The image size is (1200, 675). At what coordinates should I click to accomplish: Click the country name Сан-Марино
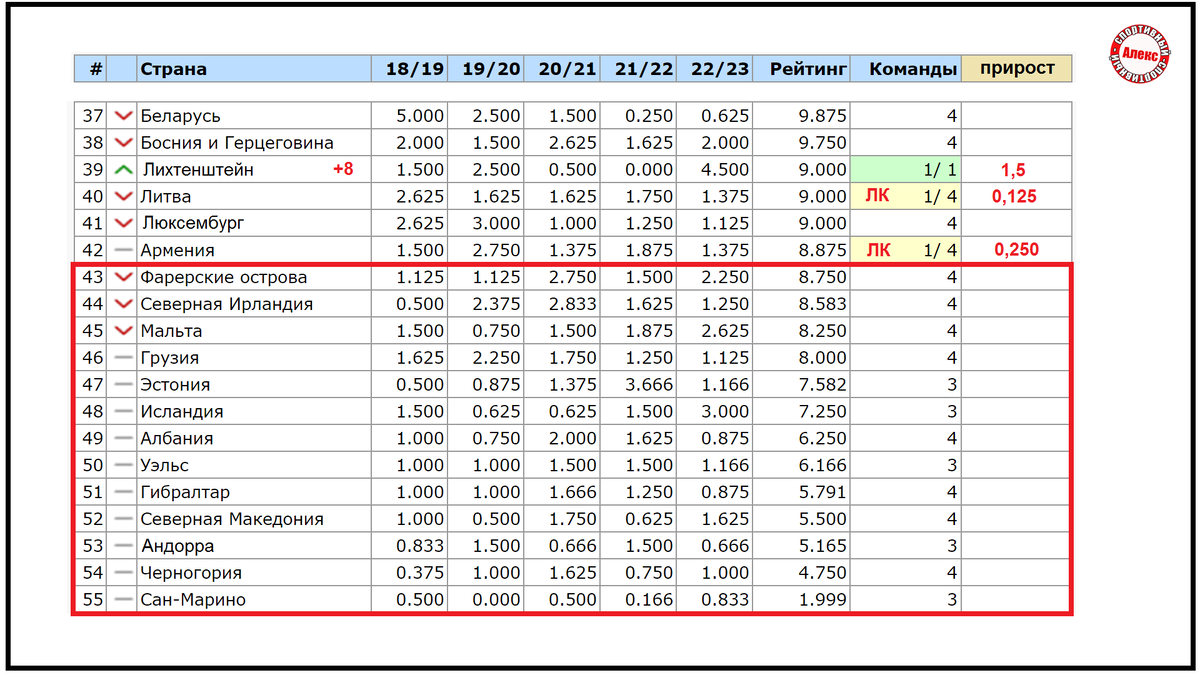tap(193, 600)
